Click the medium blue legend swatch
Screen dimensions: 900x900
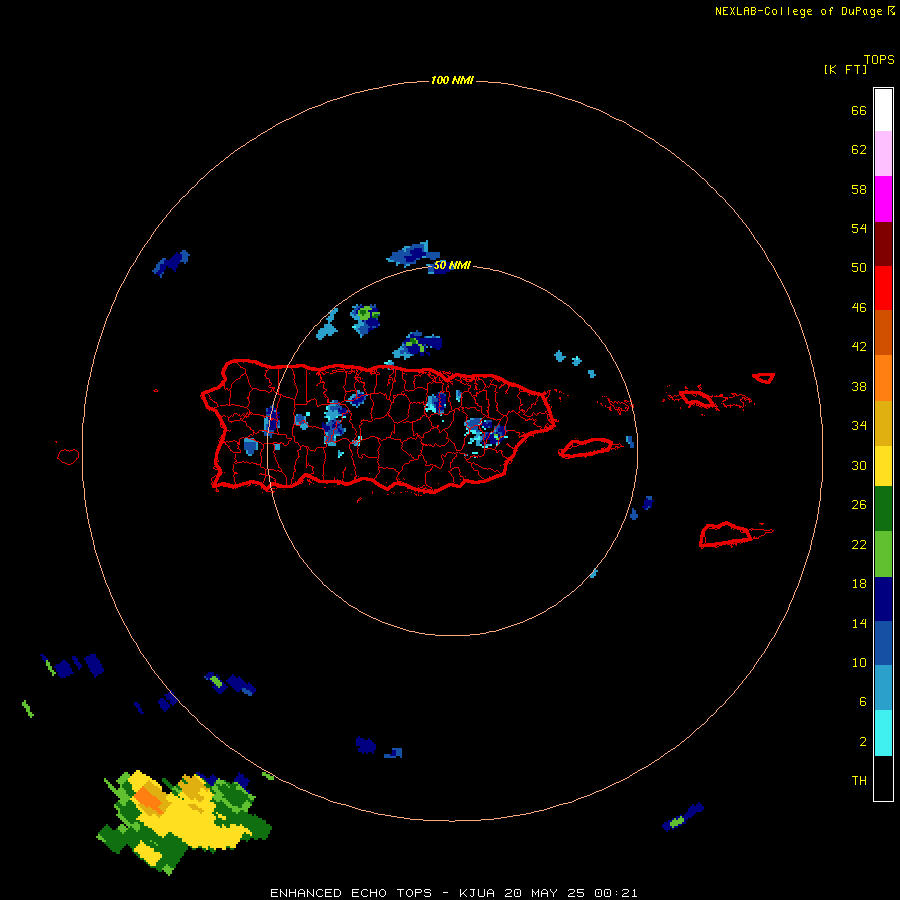tap(883, 643)
